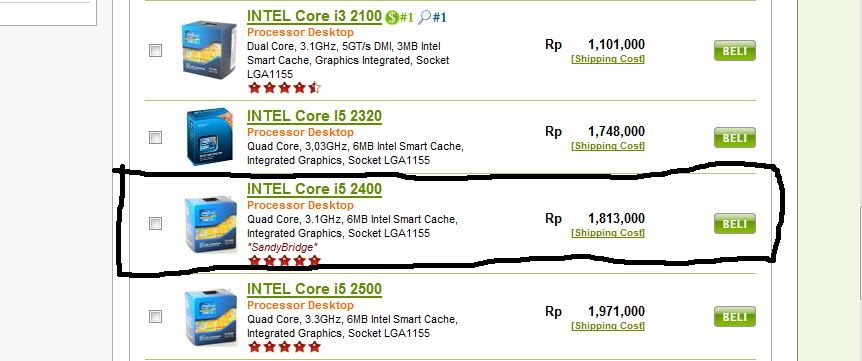Click BELI button for Core i5 2400

(x=735, y=224)
